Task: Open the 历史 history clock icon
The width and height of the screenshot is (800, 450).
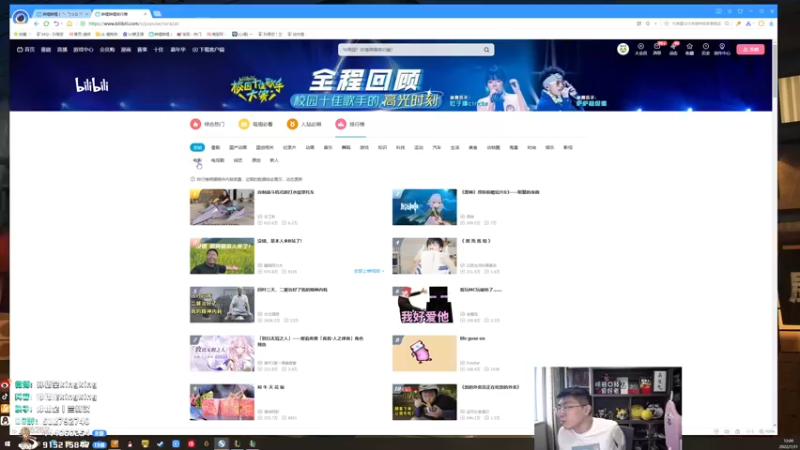Action: pos(706,49)
